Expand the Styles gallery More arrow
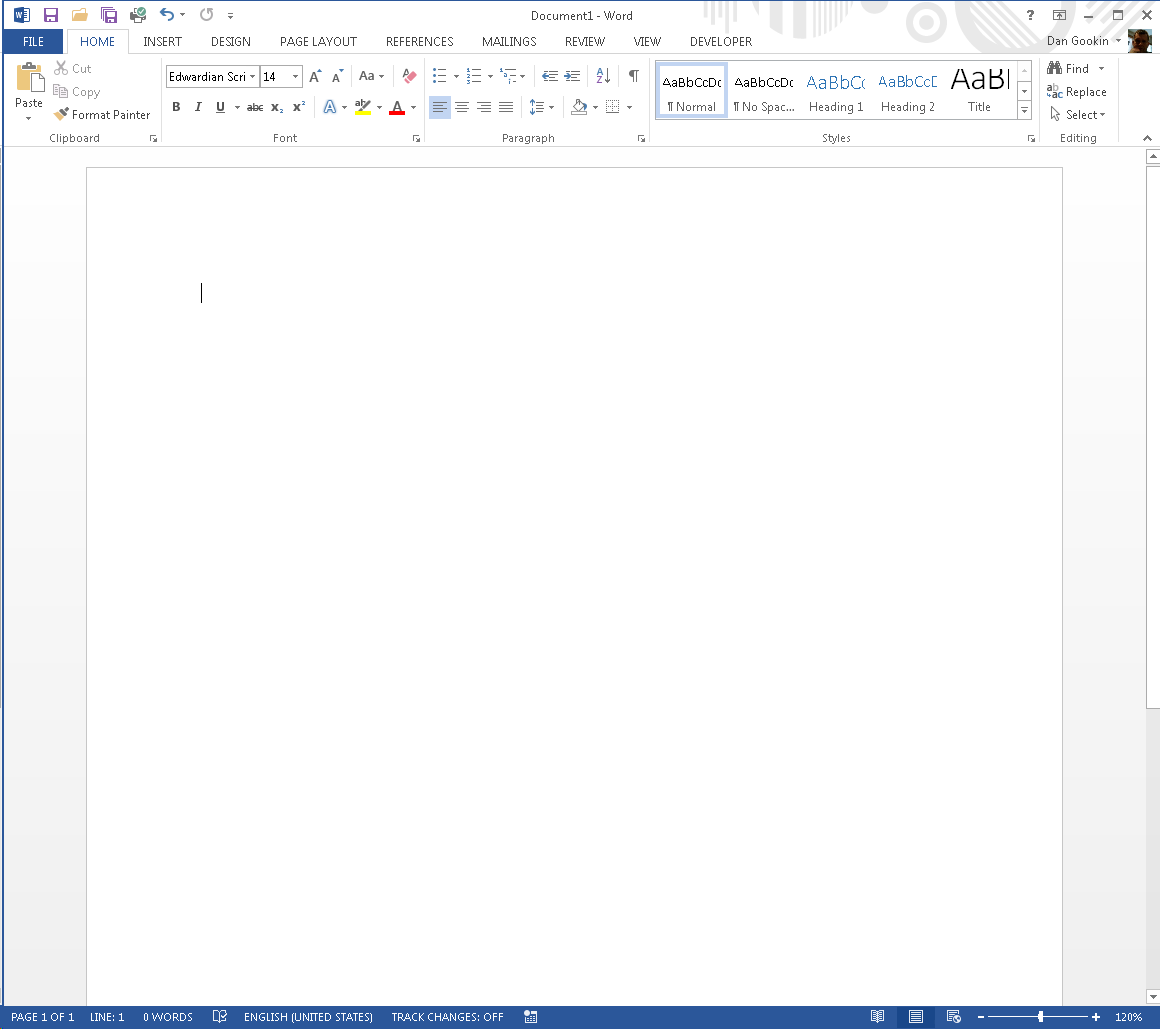 [1024, 111]
